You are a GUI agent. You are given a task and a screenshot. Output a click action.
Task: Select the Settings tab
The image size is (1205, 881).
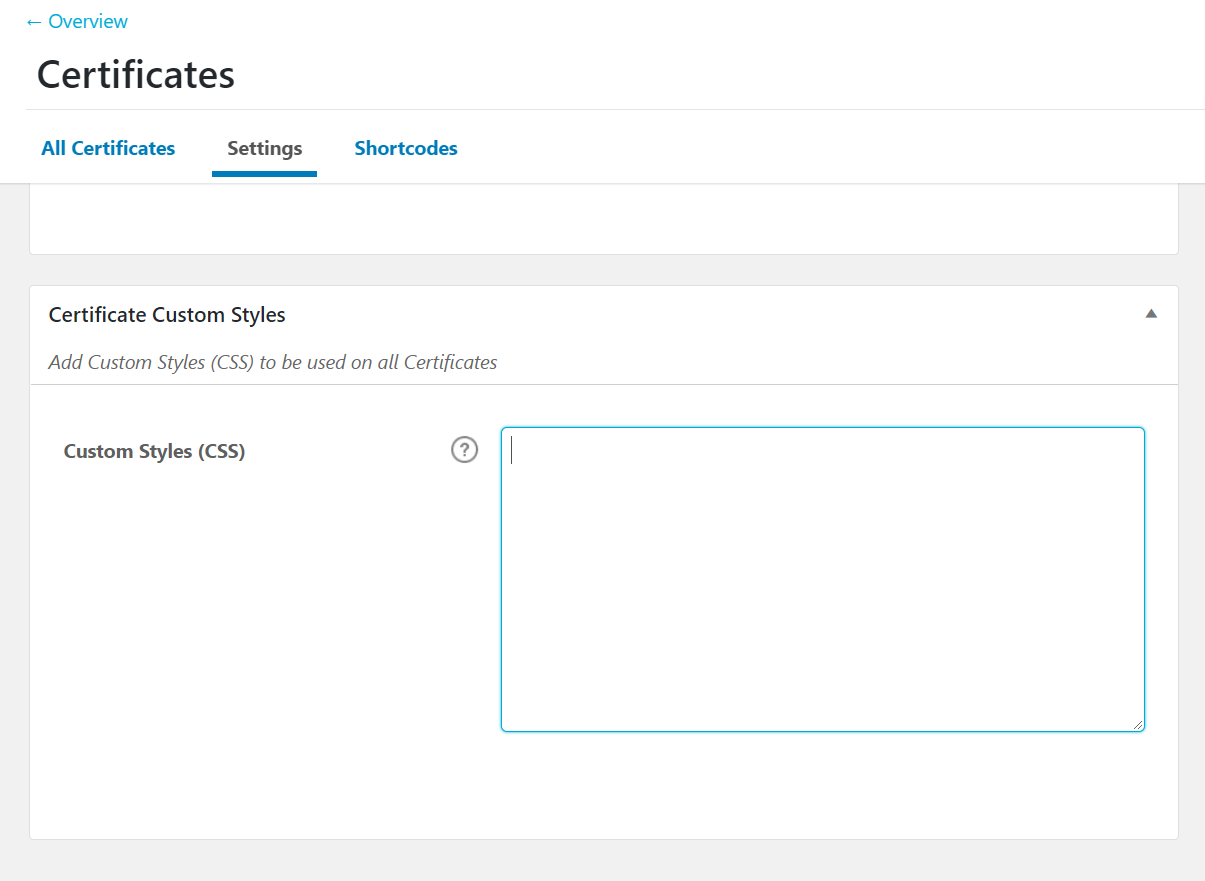click(264, 148)
